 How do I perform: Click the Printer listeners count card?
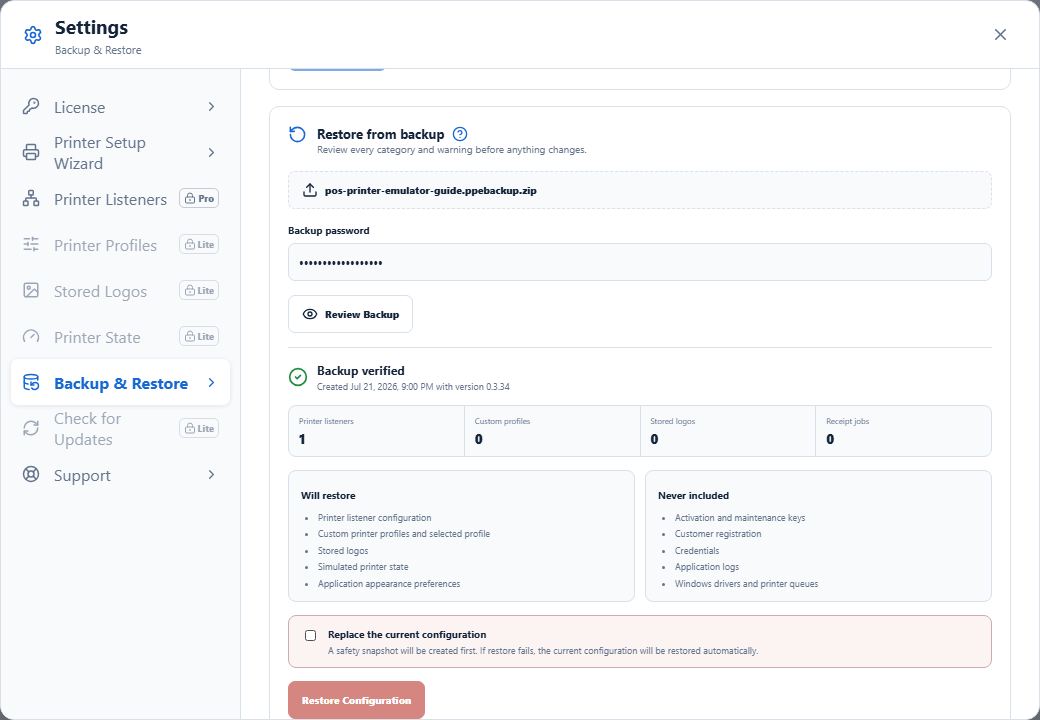coord(377,431)
